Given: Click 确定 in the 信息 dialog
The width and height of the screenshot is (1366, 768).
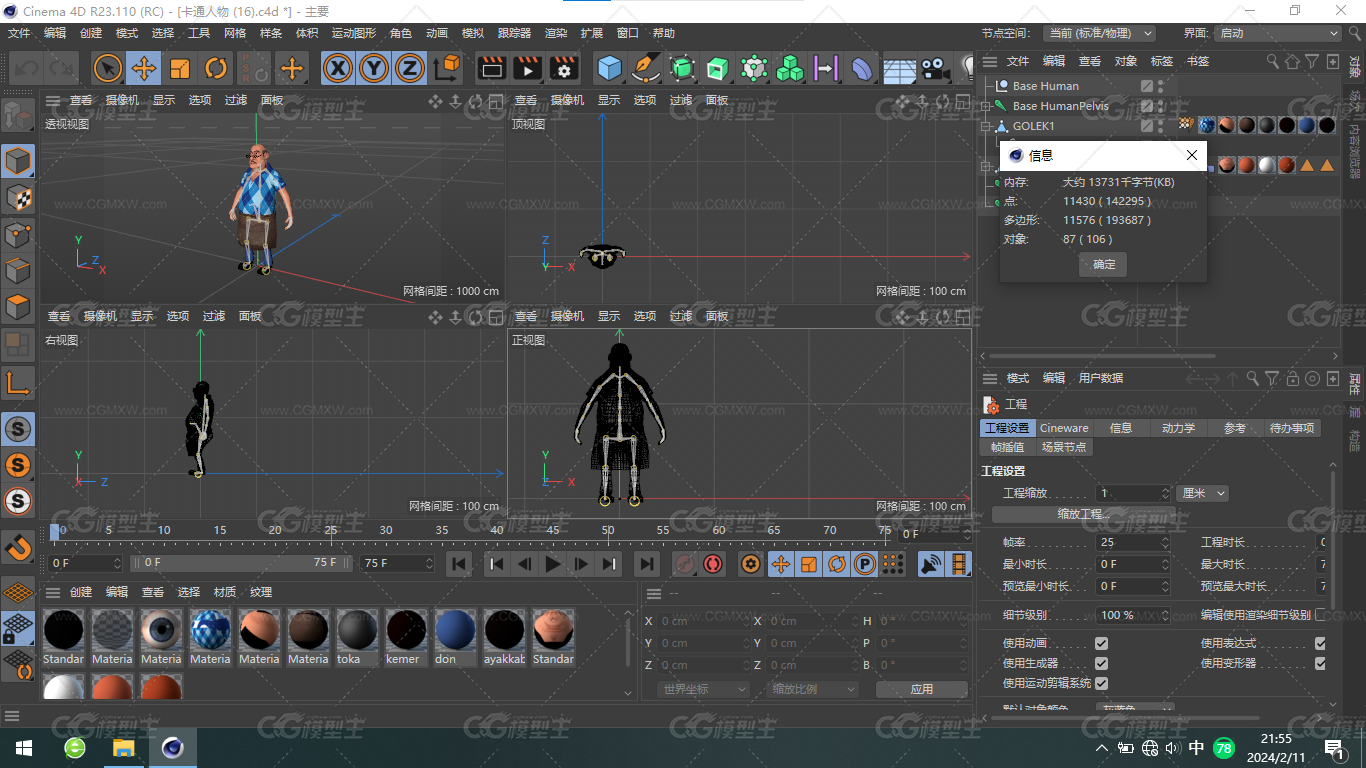Looking at the screenshot, I should pyautogui.click(x=1104, y=264).
